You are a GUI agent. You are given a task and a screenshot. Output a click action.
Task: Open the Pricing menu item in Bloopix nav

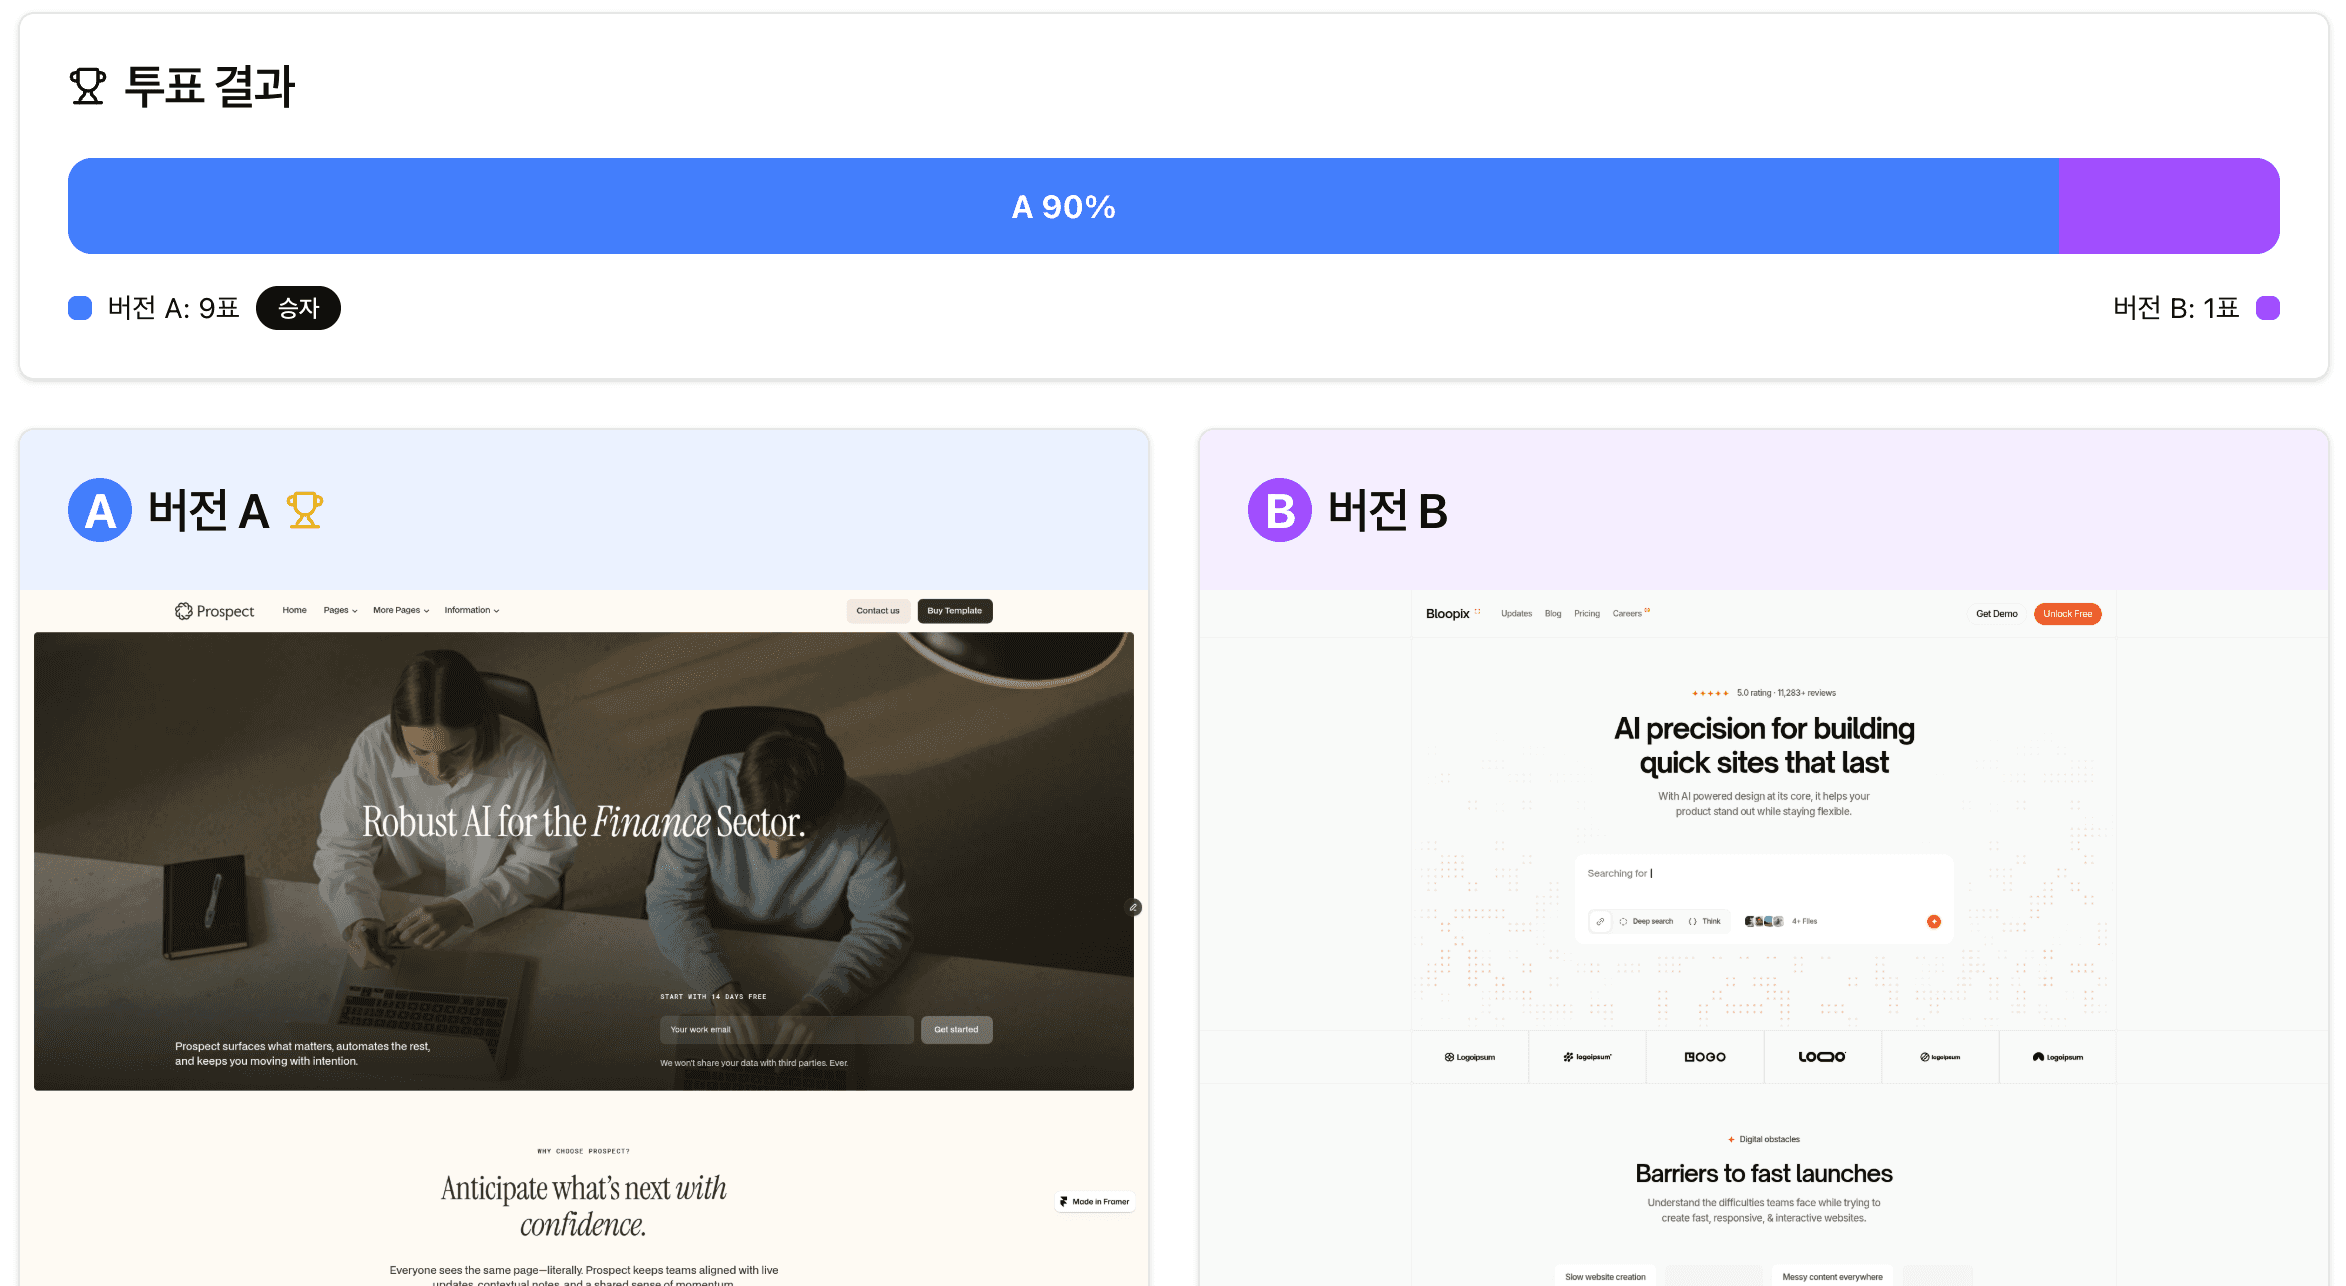tap(1586, 614)
